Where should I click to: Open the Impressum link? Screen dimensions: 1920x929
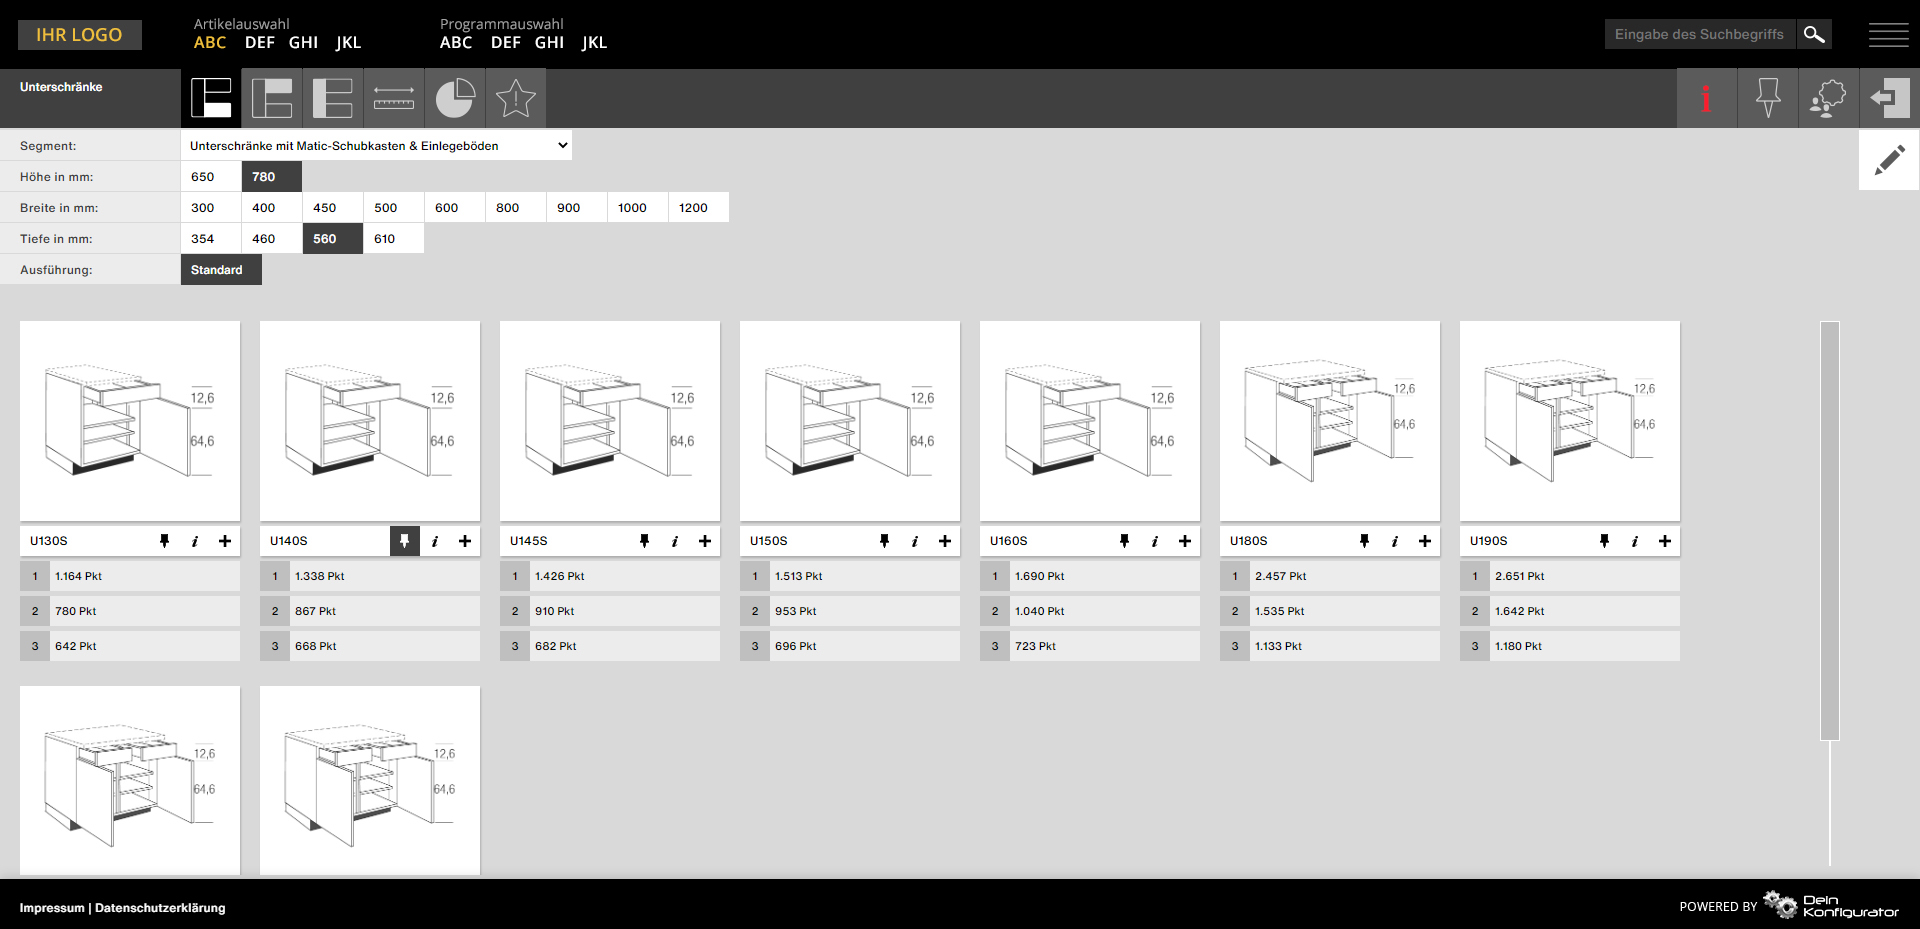[52, 908]
